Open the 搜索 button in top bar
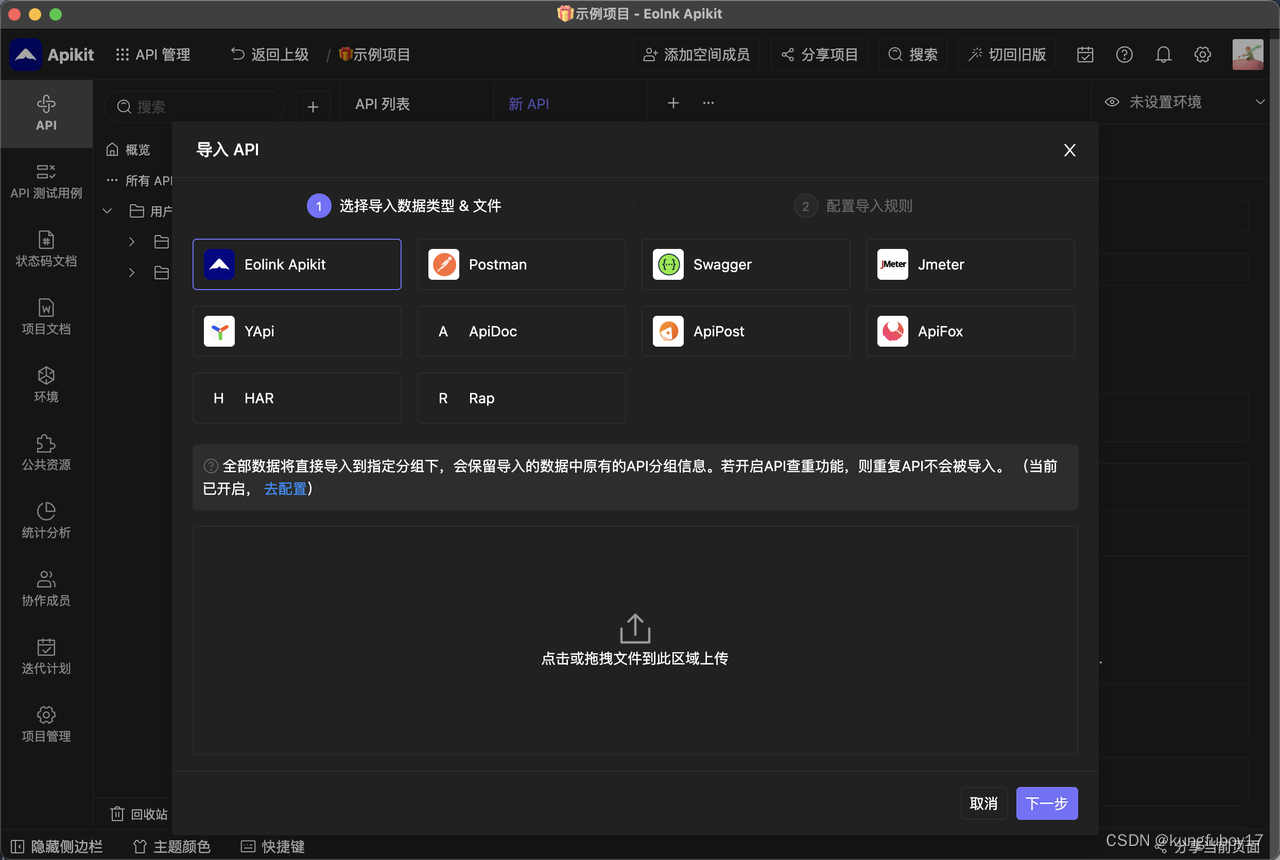This screenshot has width=1280, height=860. click(x=913, y=55)
